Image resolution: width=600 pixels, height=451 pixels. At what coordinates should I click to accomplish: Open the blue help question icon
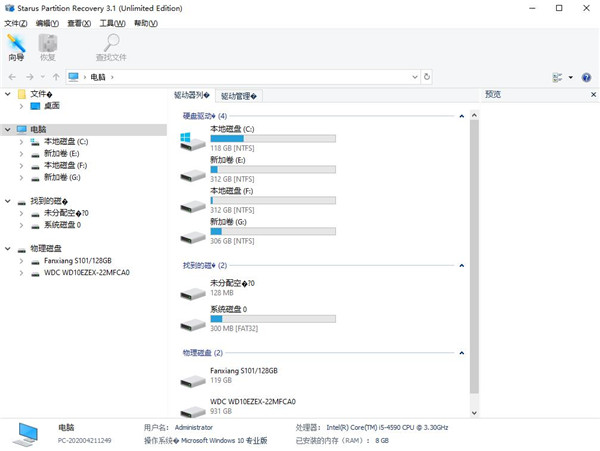(586, 77)
